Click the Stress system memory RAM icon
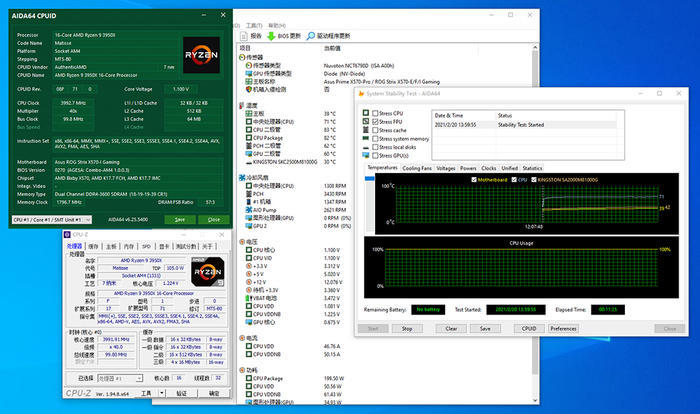 366,138
